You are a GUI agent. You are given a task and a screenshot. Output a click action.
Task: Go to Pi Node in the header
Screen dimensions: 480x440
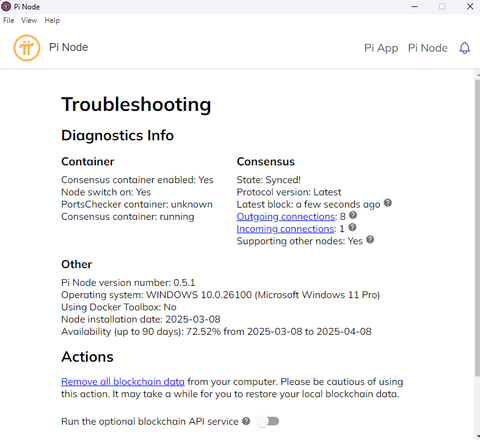tap(428, 48)
